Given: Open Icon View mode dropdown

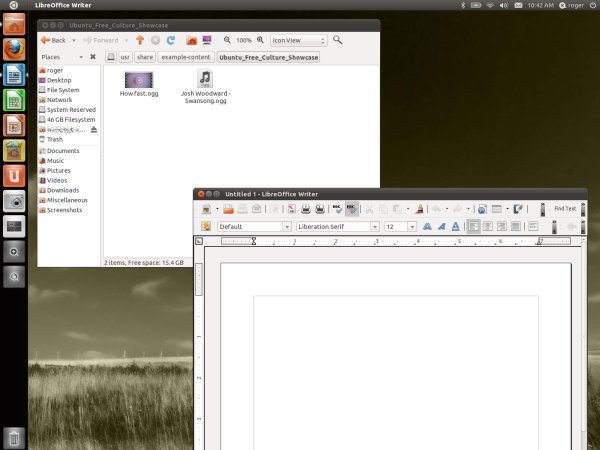Looking at the screenshot, I should coord(298,40).
